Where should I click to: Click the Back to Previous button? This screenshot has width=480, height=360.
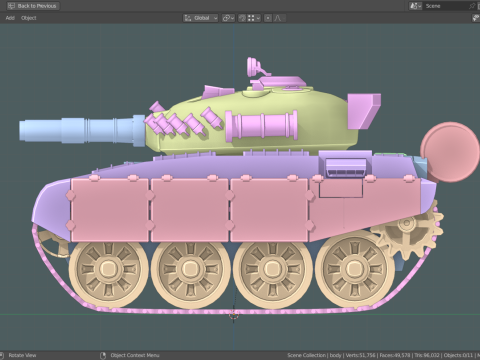click(x=33, y=6)
